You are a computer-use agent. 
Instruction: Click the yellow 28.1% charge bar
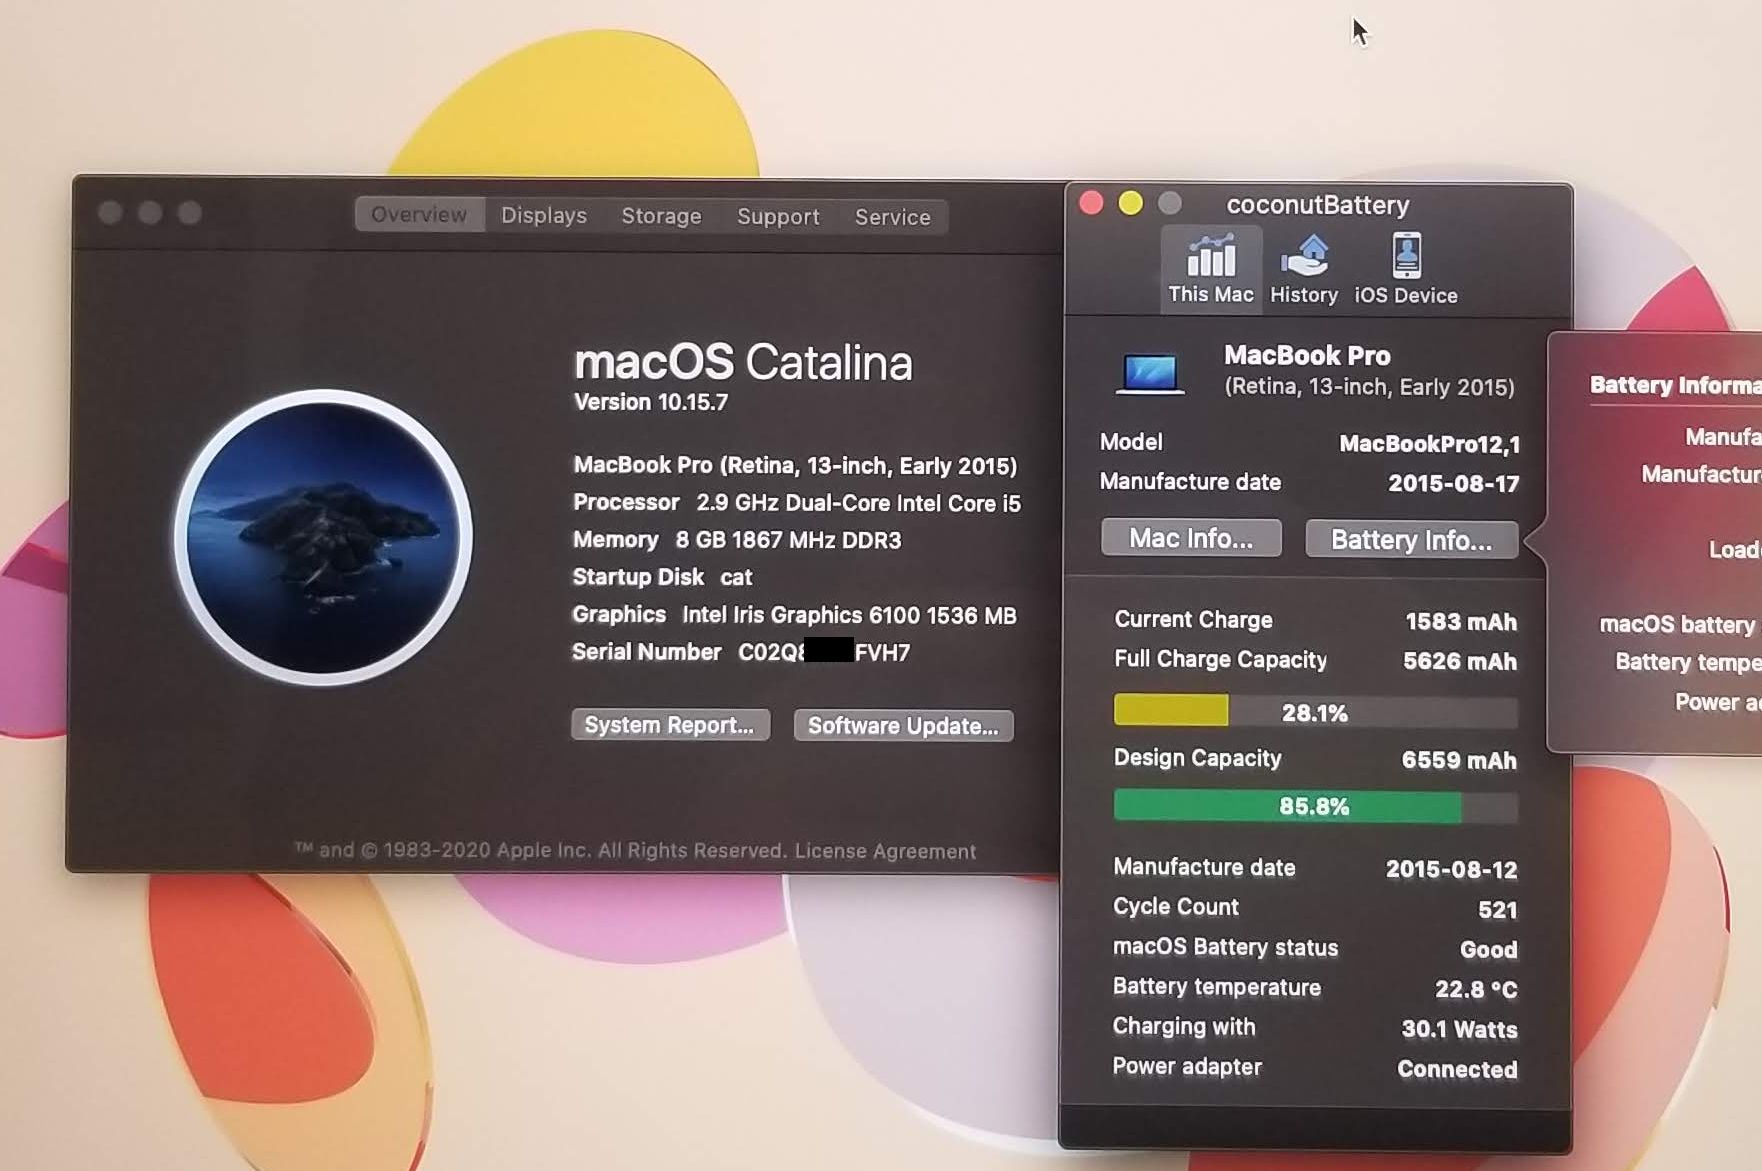pyautogui.click(x=1315, y=712)
